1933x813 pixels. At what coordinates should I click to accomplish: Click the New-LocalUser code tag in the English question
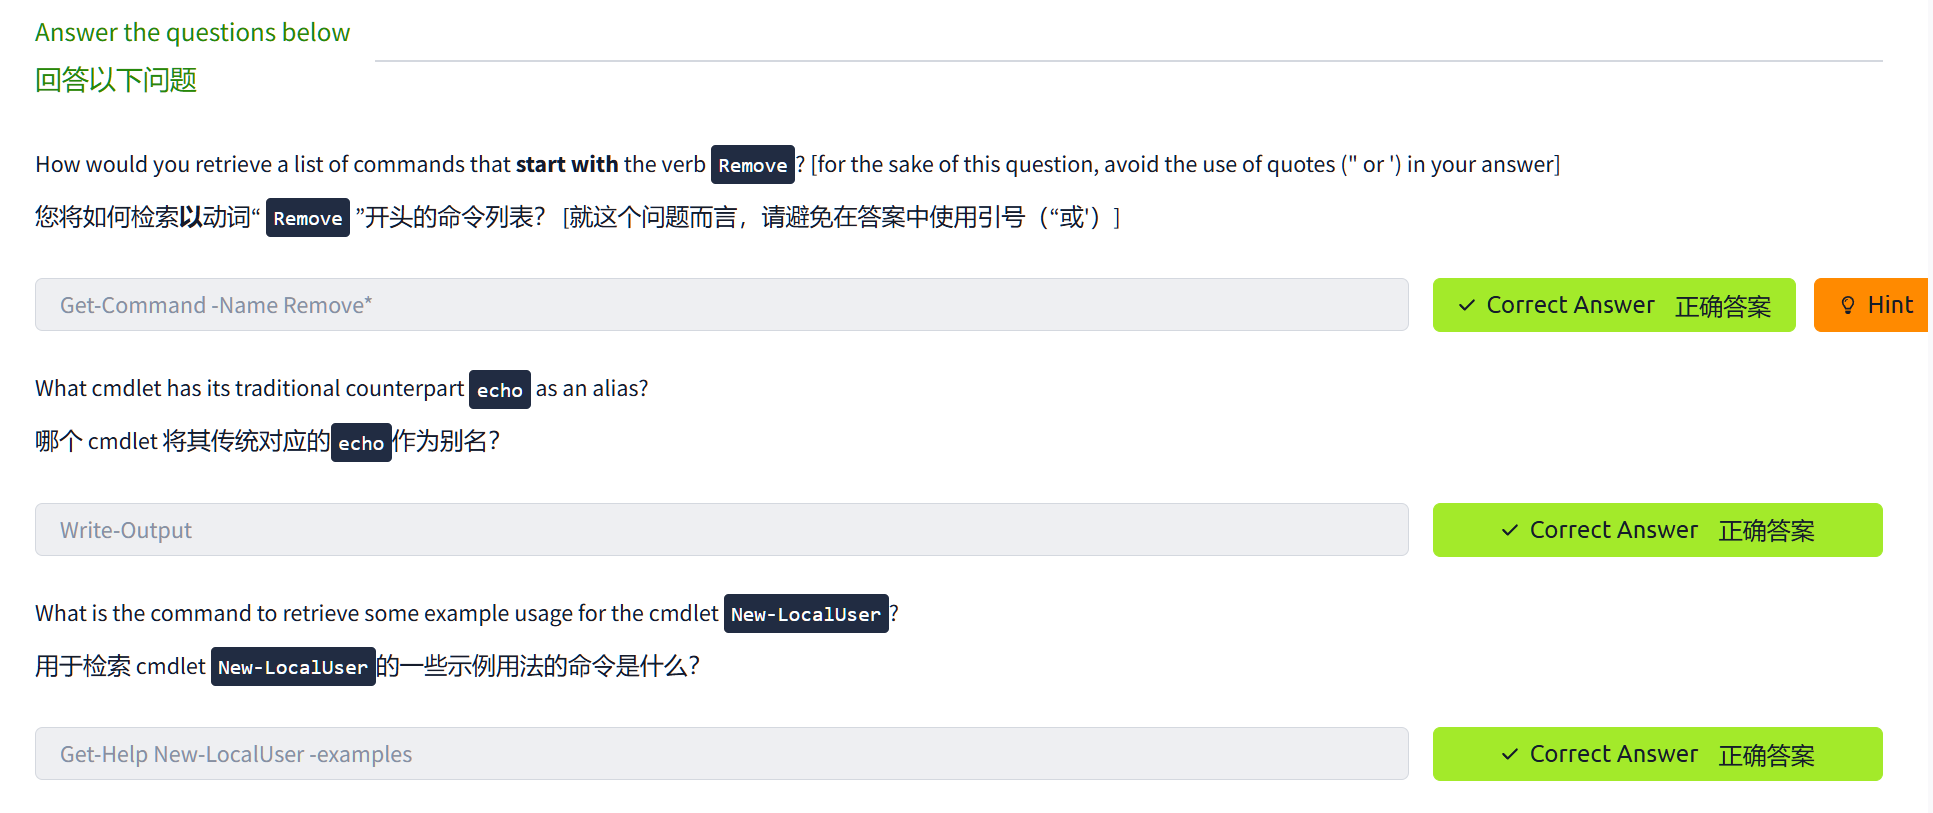[x=805, y=614]
